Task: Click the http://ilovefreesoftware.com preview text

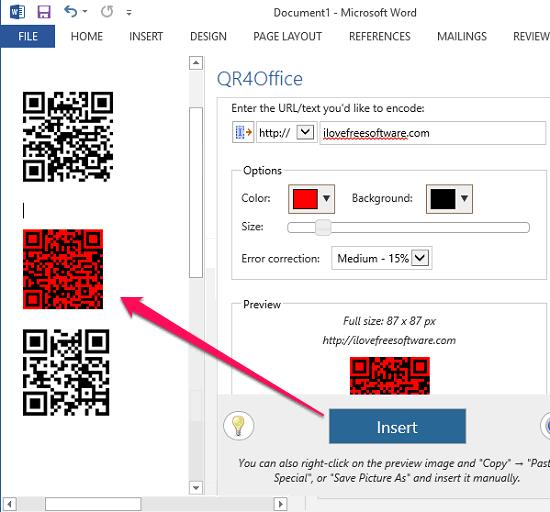Action: [389, 340]
